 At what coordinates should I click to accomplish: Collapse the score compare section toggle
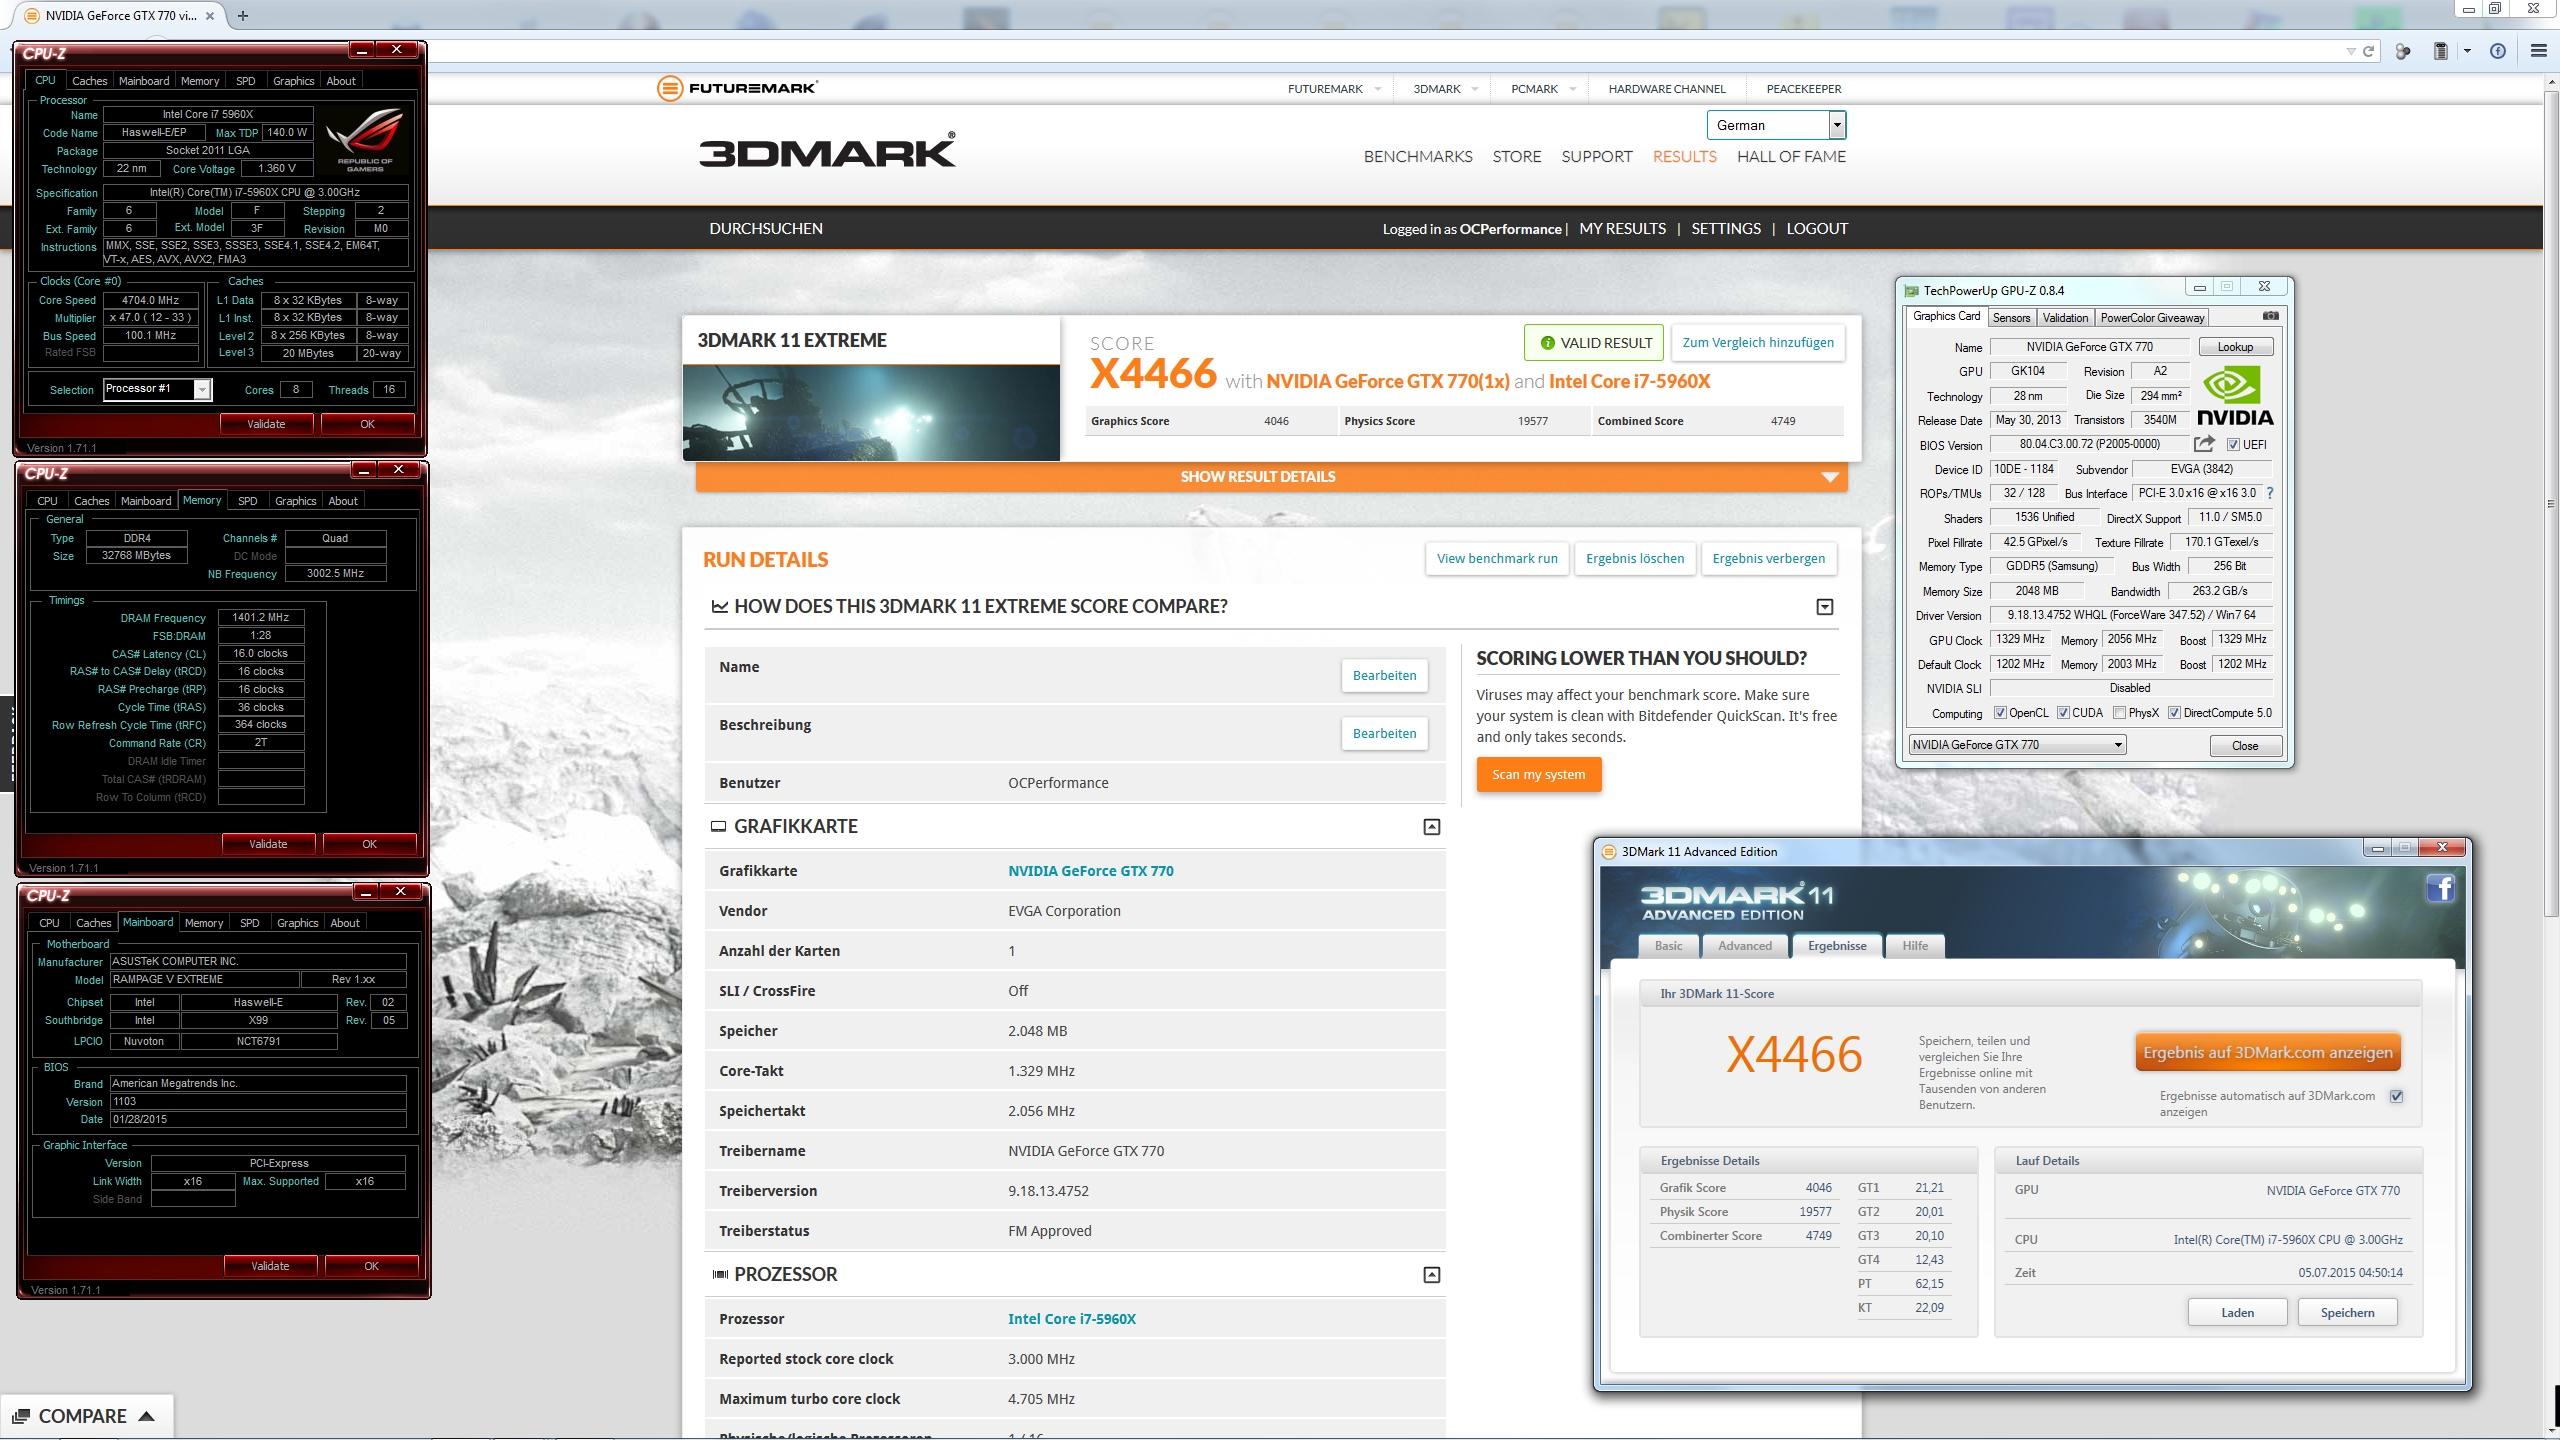coord(1825,607)
